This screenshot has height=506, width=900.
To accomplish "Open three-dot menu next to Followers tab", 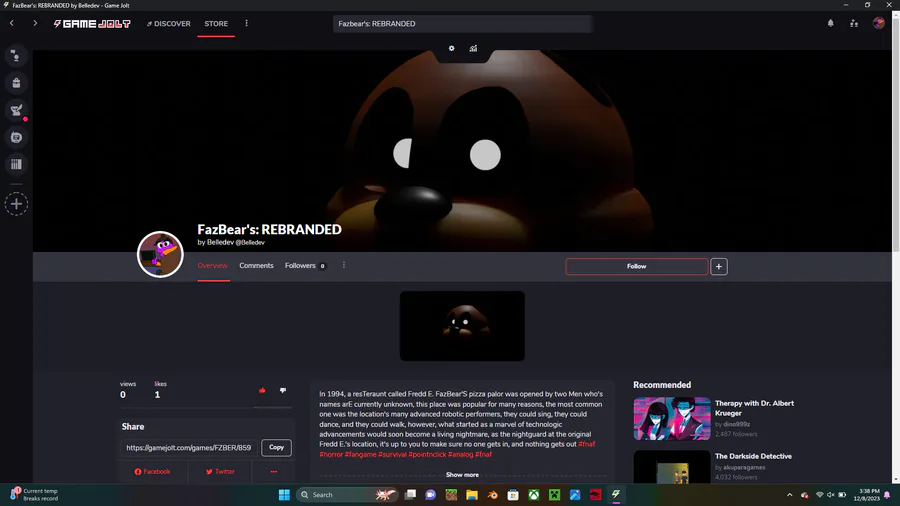I will coord(344,265).
